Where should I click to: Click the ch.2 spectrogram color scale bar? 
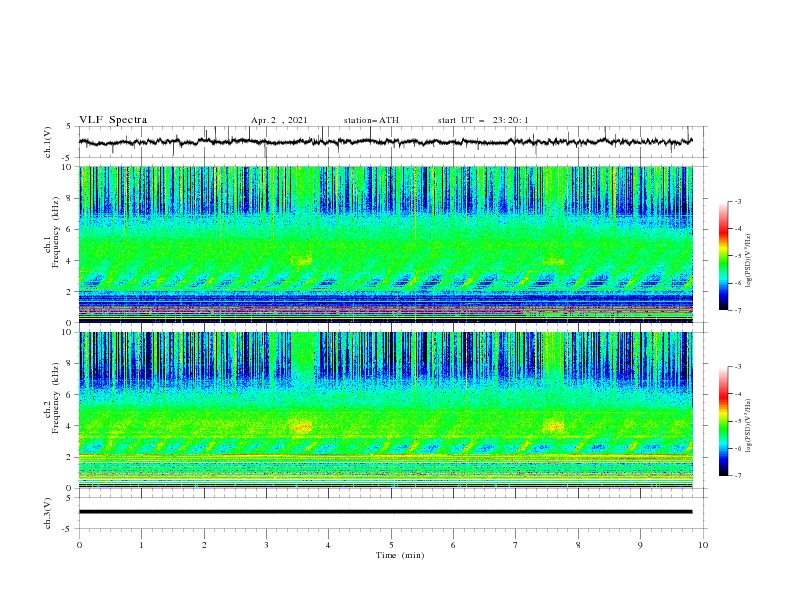click(723, 421)
